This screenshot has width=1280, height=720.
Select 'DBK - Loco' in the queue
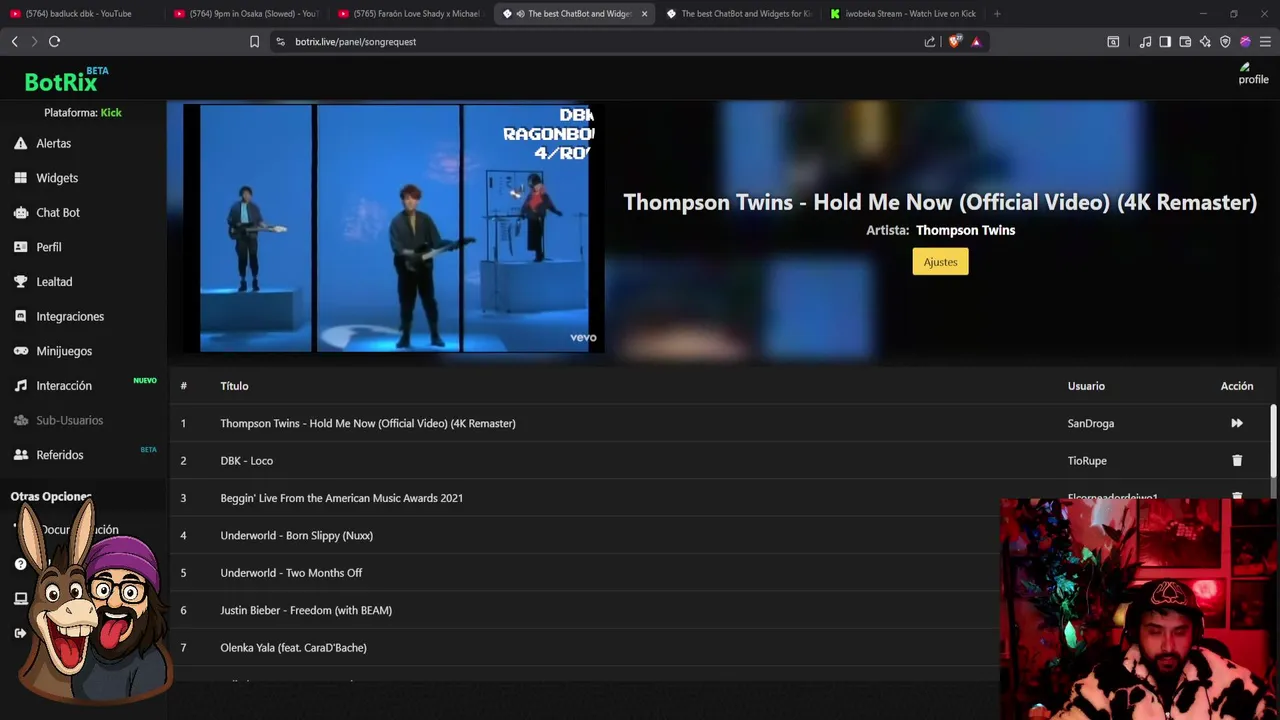click(x=247, y=461)
